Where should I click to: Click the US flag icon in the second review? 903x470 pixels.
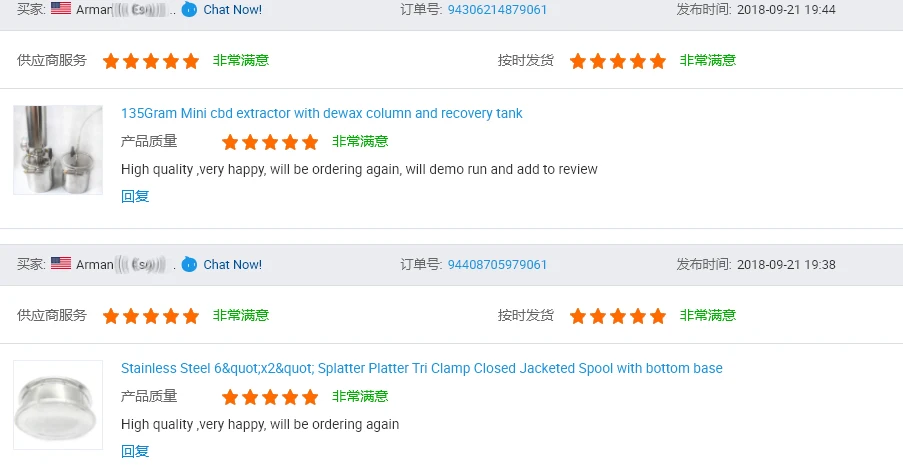61,264
